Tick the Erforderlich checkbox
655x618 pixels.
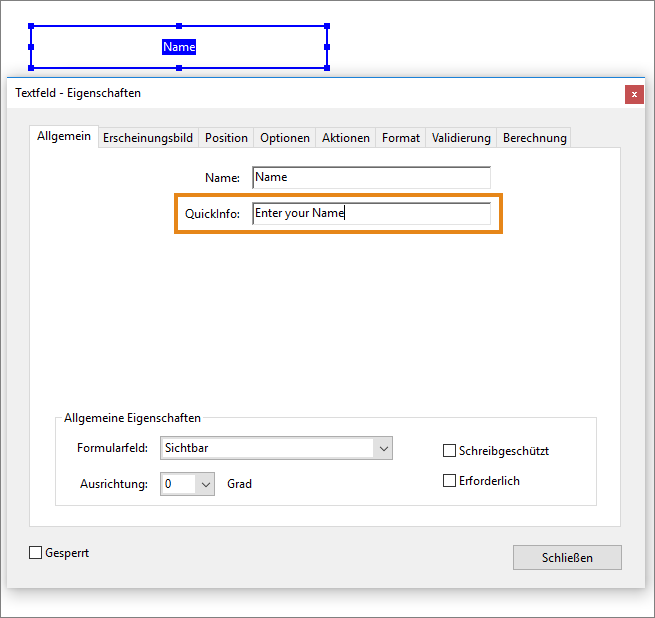[x=450, y=481]
